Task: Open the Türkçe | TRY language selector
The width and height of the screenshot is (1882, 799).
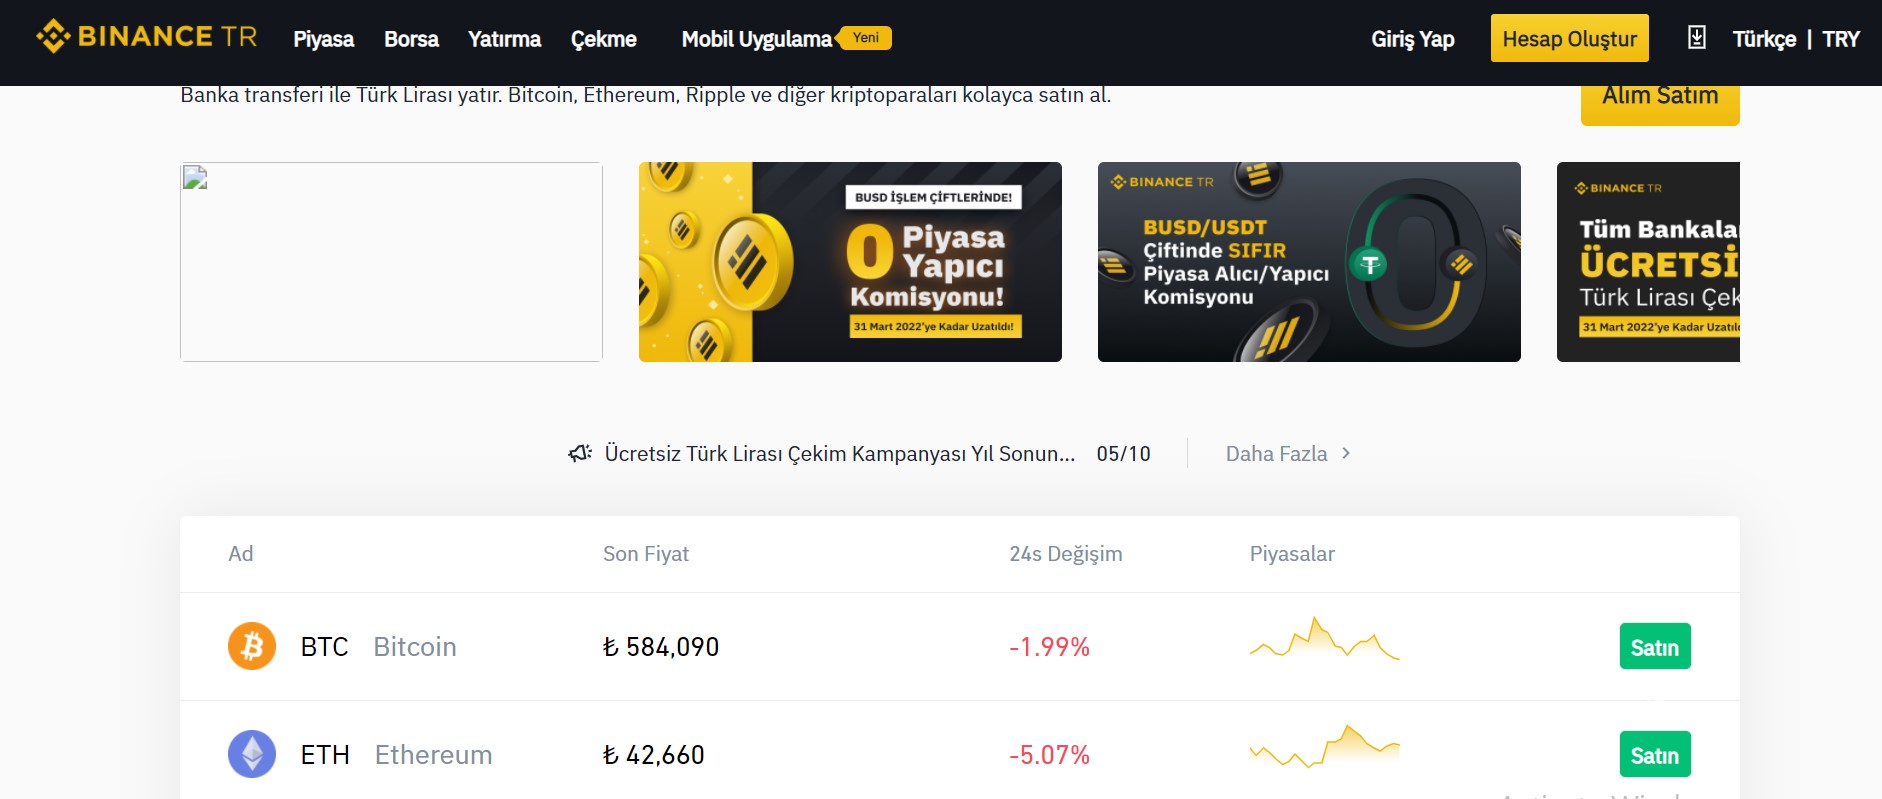Action: coord(1796,39)
